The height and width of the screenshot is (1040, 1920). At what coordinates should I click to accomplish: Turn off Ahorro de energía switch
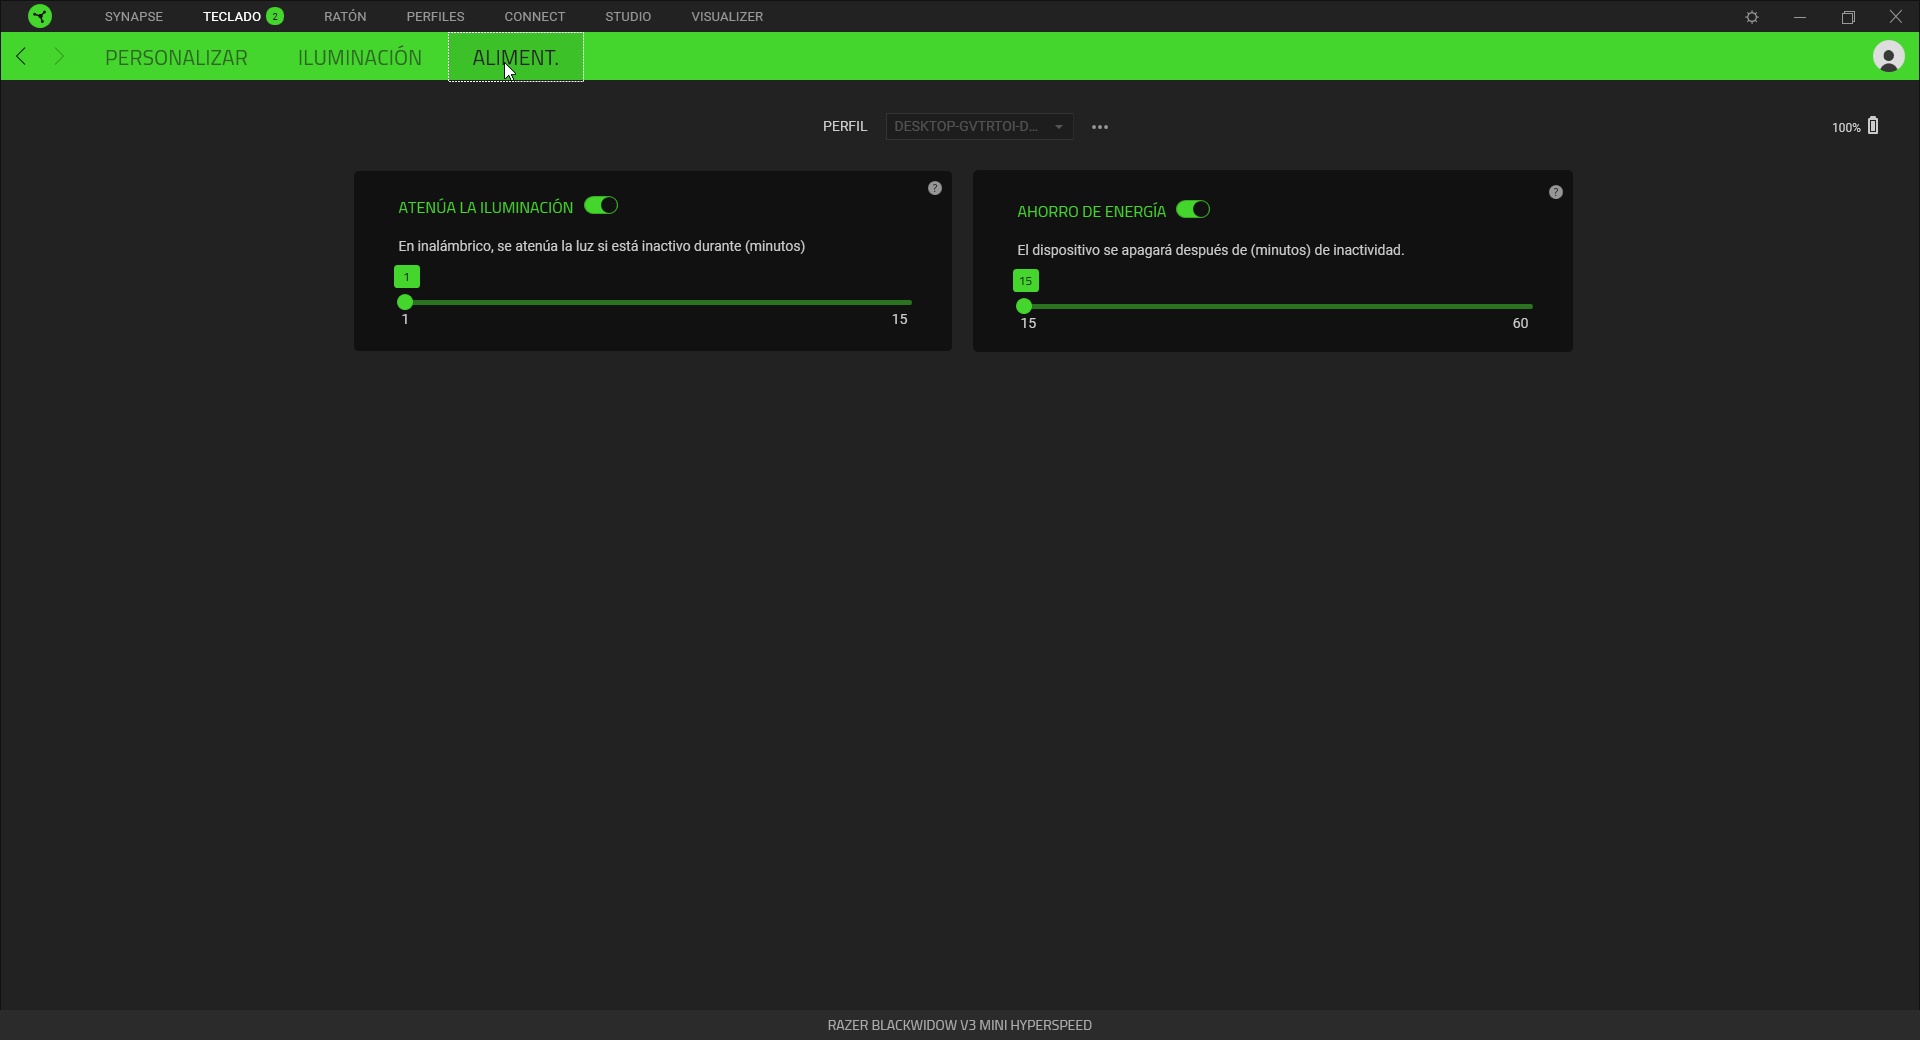pyautogui.click(x=1193, y=210)
